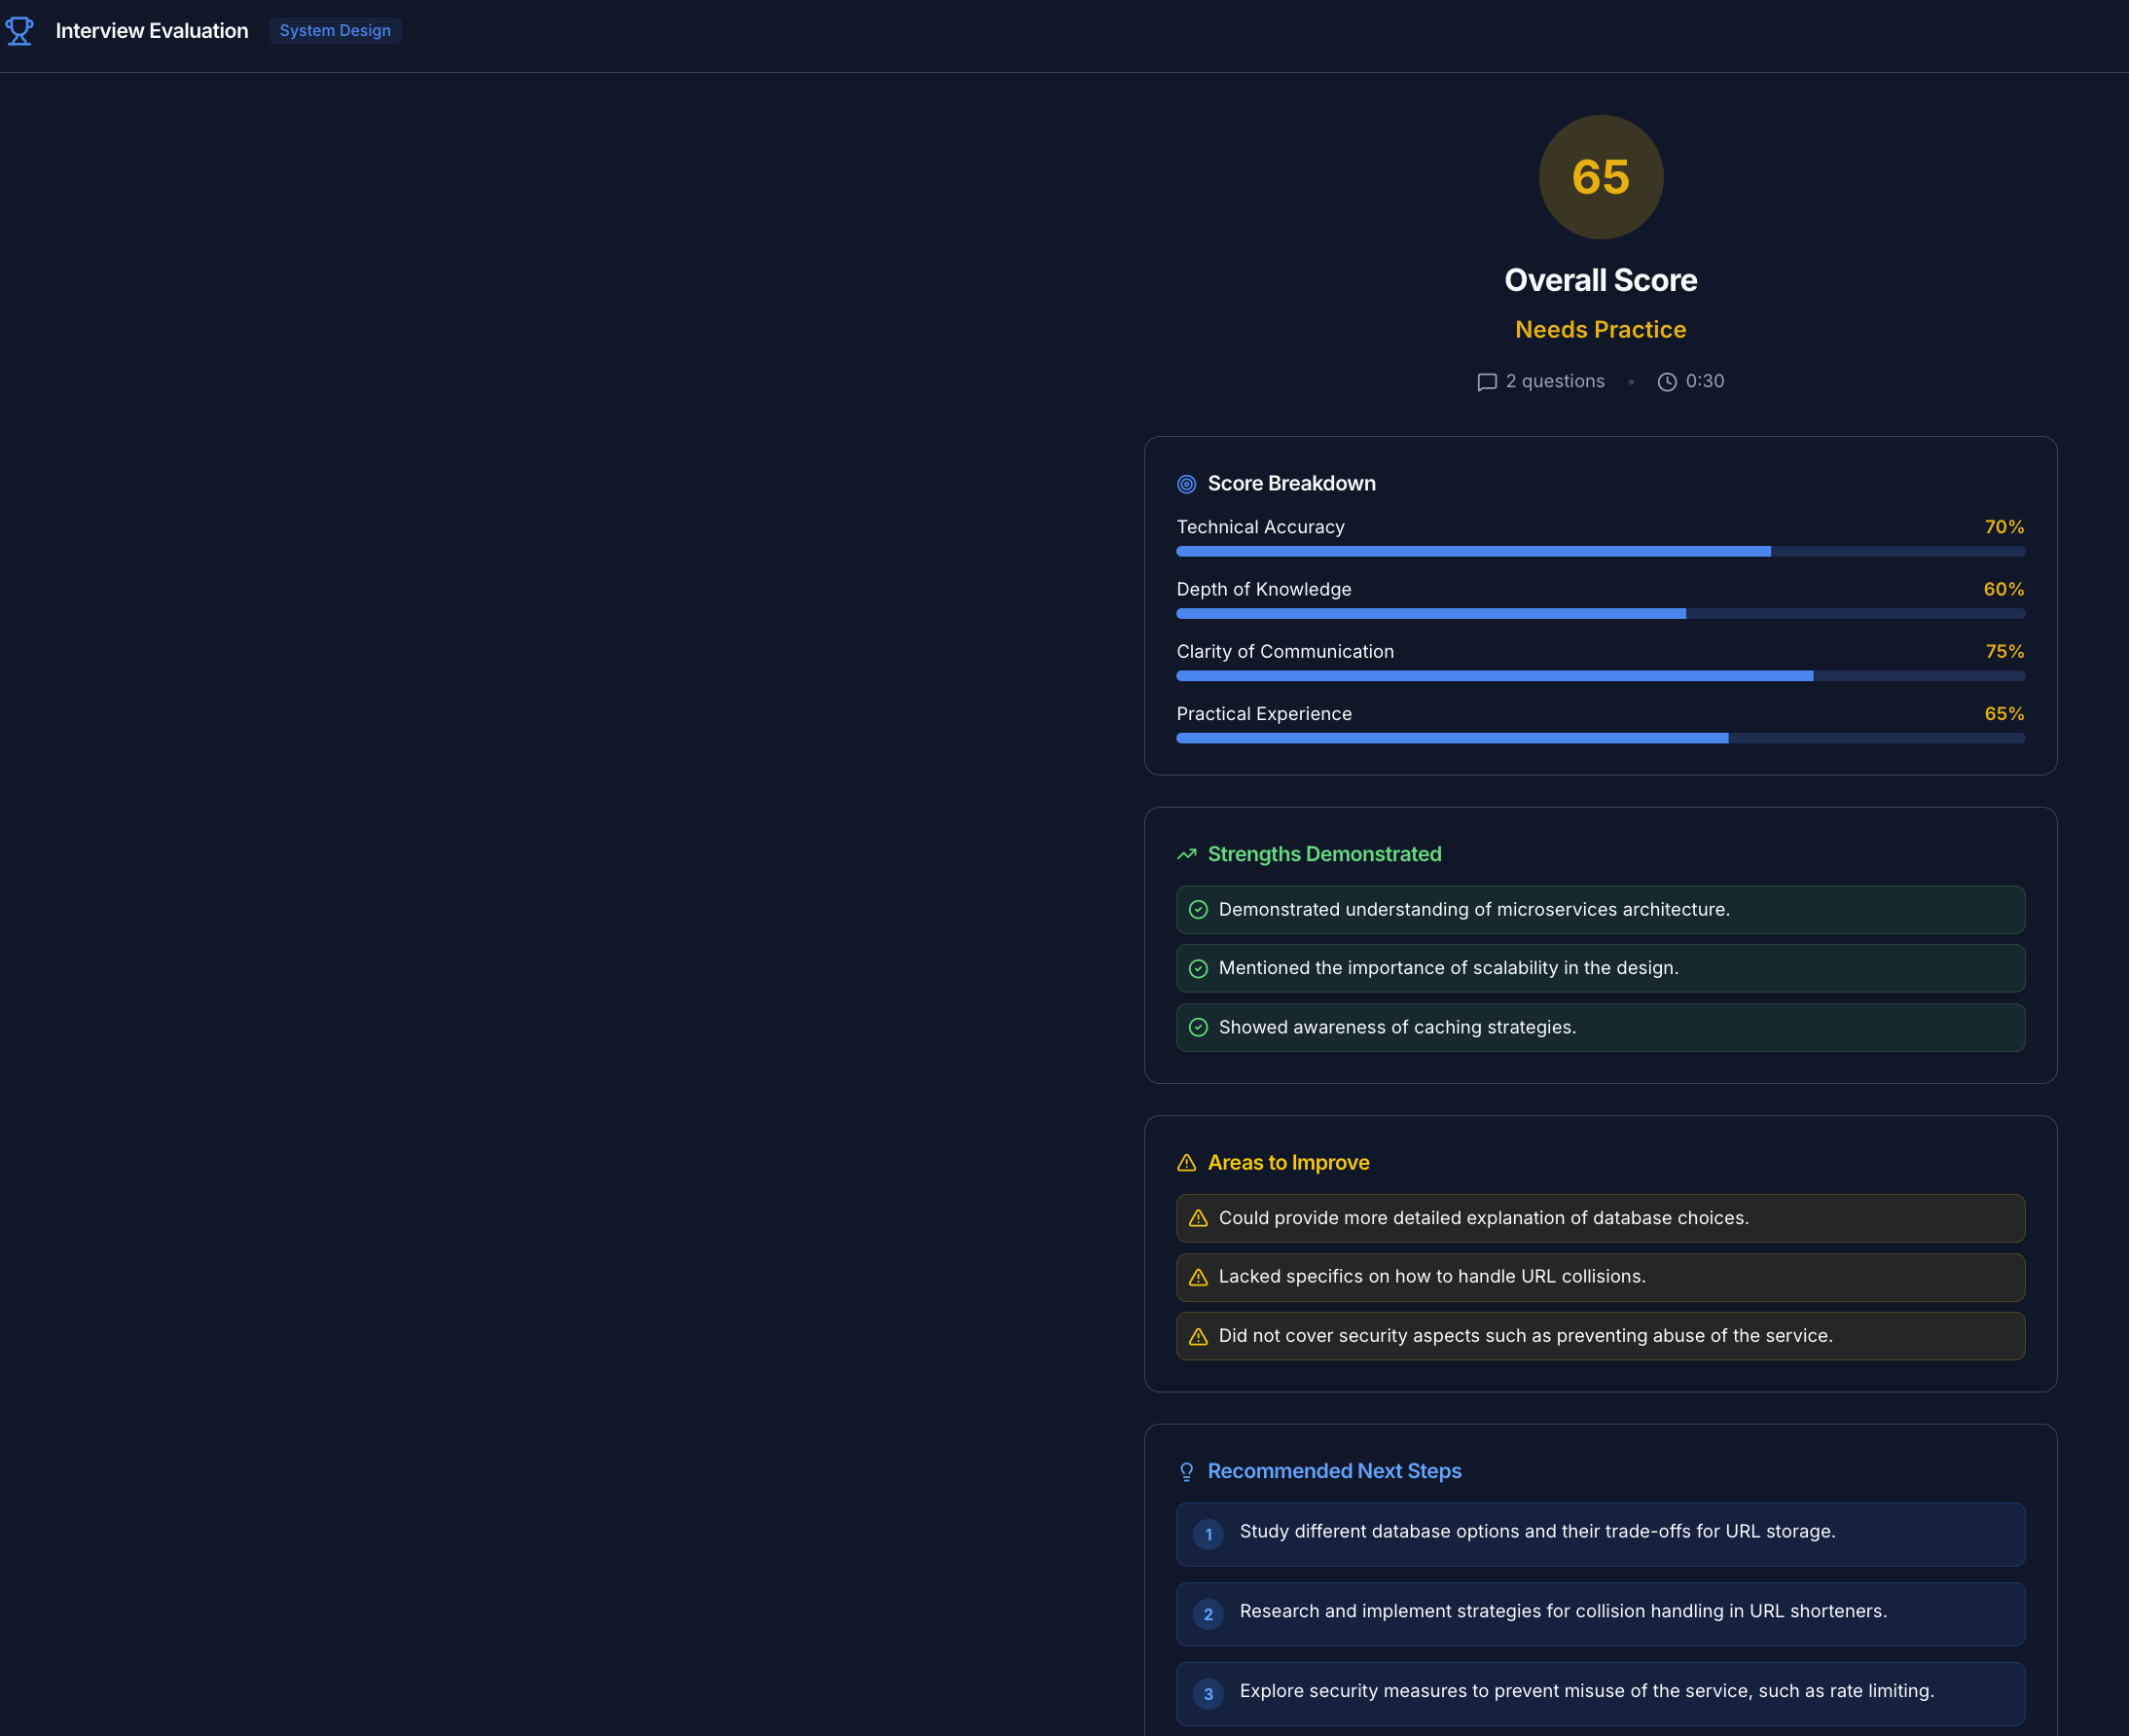Viewport: 2129px width, 1736px height.
Task: Click the database choices improvement item
Action: click(x=1599, y=1218)
